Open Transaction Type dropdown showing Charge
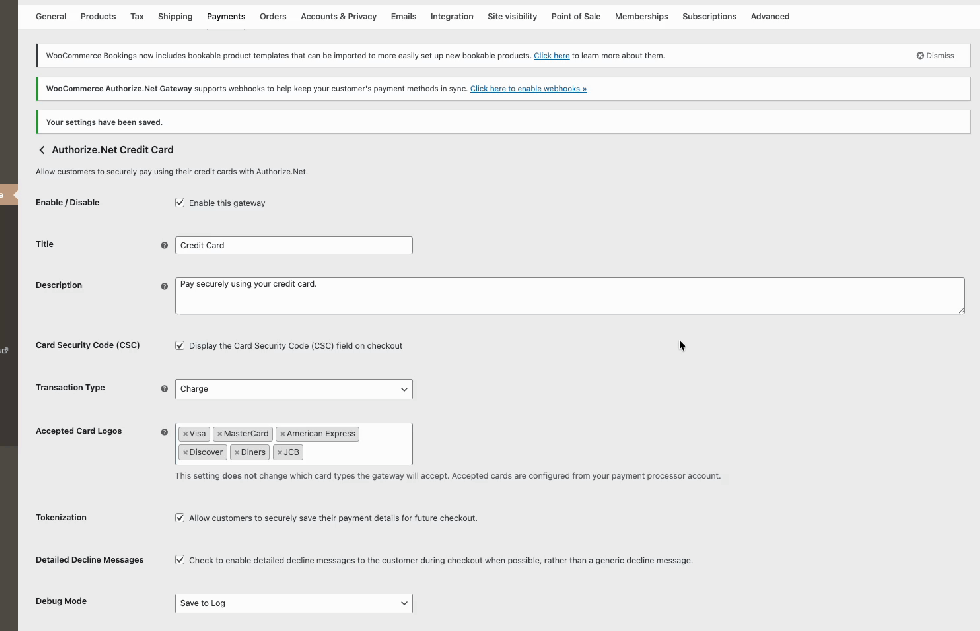 tap(294, 389)
